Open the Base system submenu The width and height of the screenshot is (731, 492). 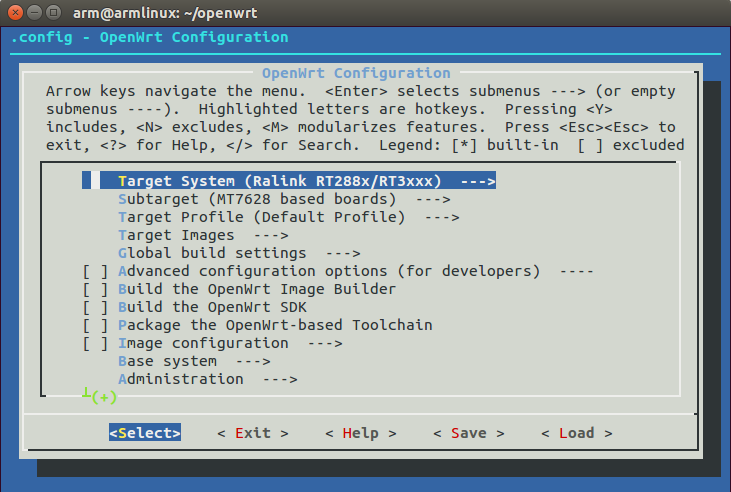tap(194, 361)
